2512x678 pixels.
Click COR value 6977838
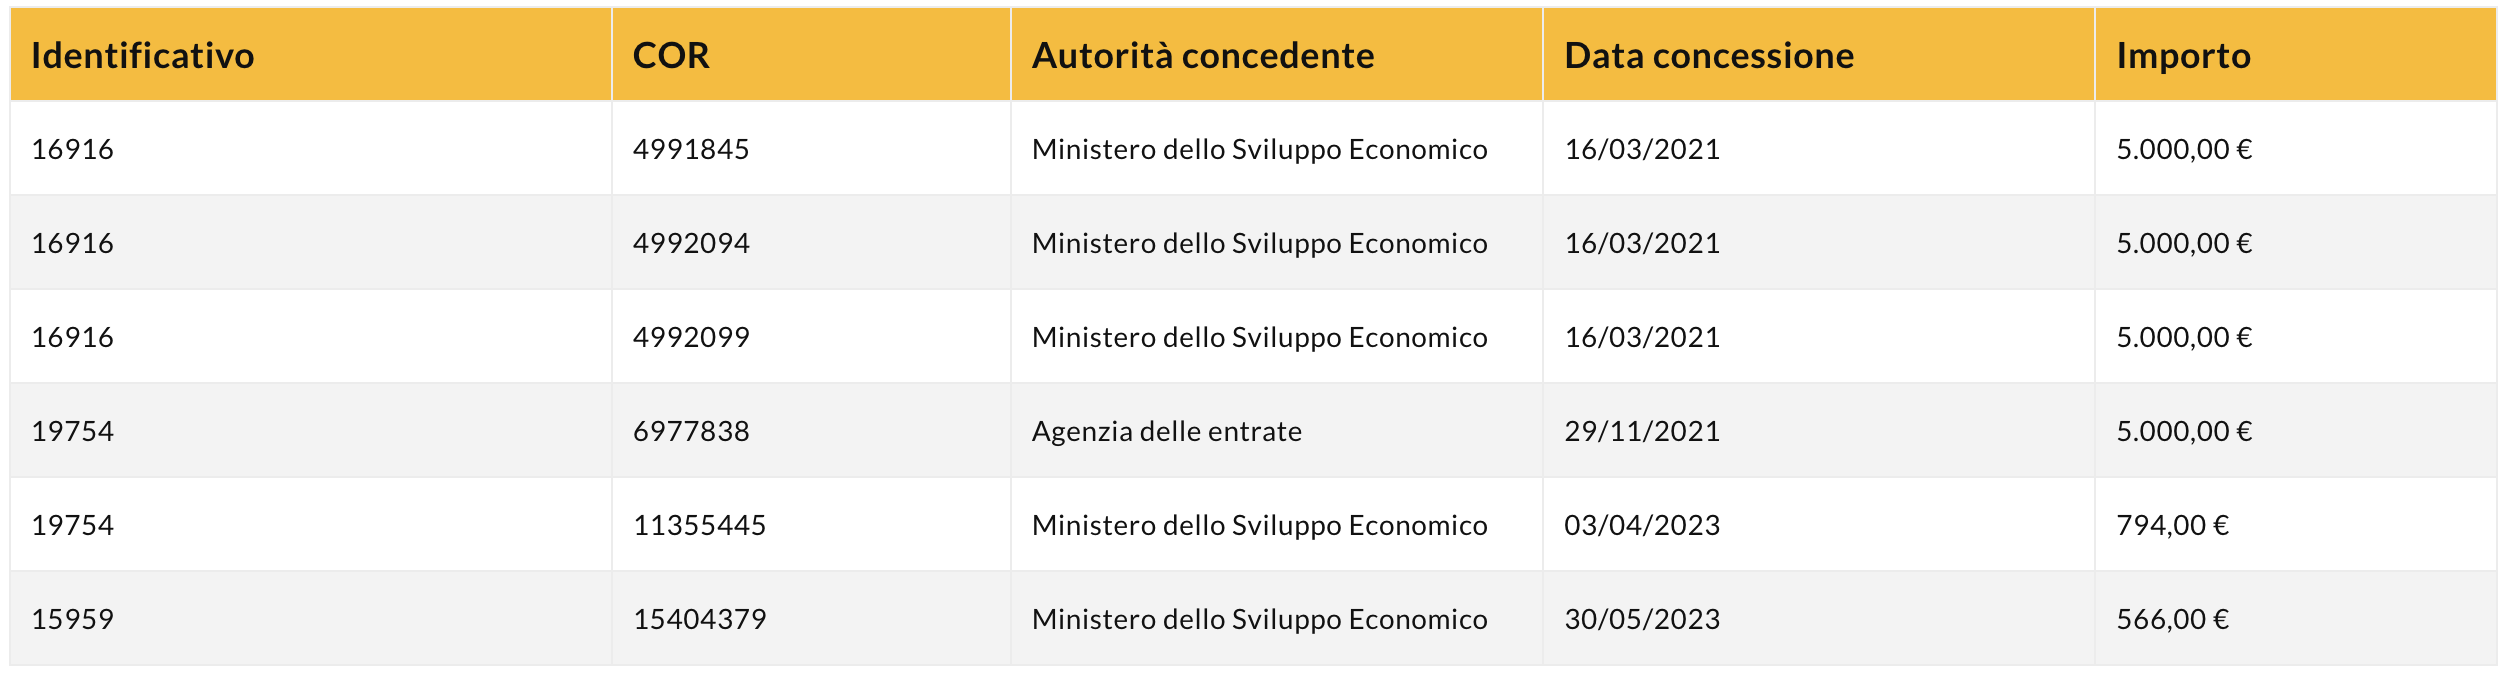point(691,431)
